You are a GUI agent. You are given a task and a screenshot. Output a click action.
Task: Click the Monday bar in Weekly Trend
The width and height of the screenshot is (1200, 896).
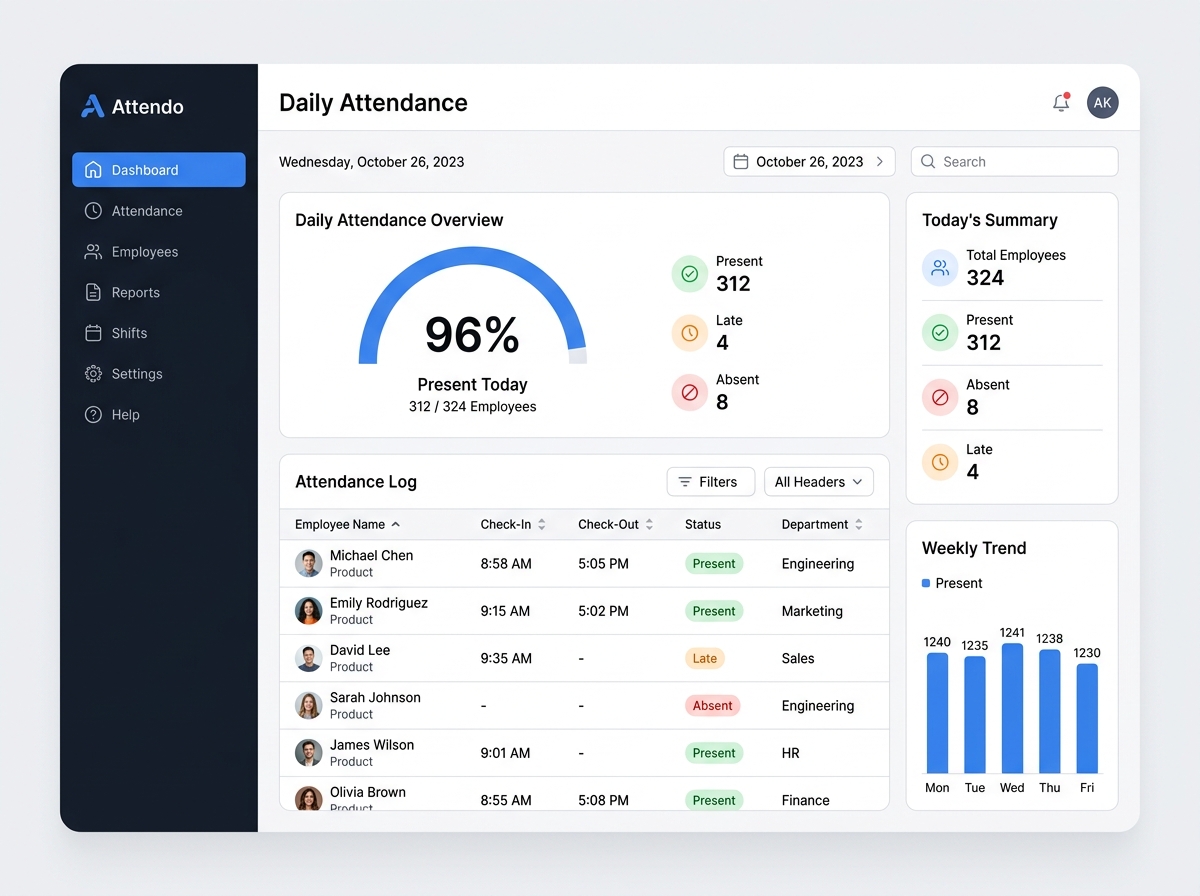tap(937, 713)
